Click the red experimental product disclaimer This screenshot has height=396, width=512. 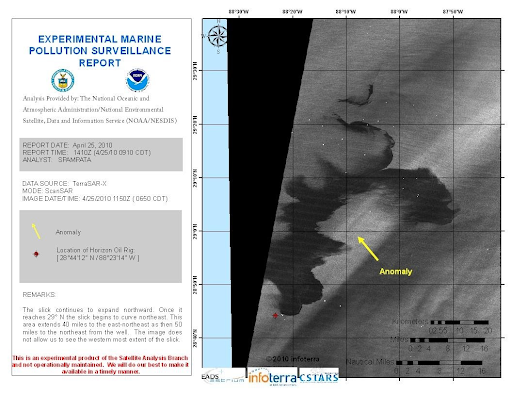tap(100, 365)
